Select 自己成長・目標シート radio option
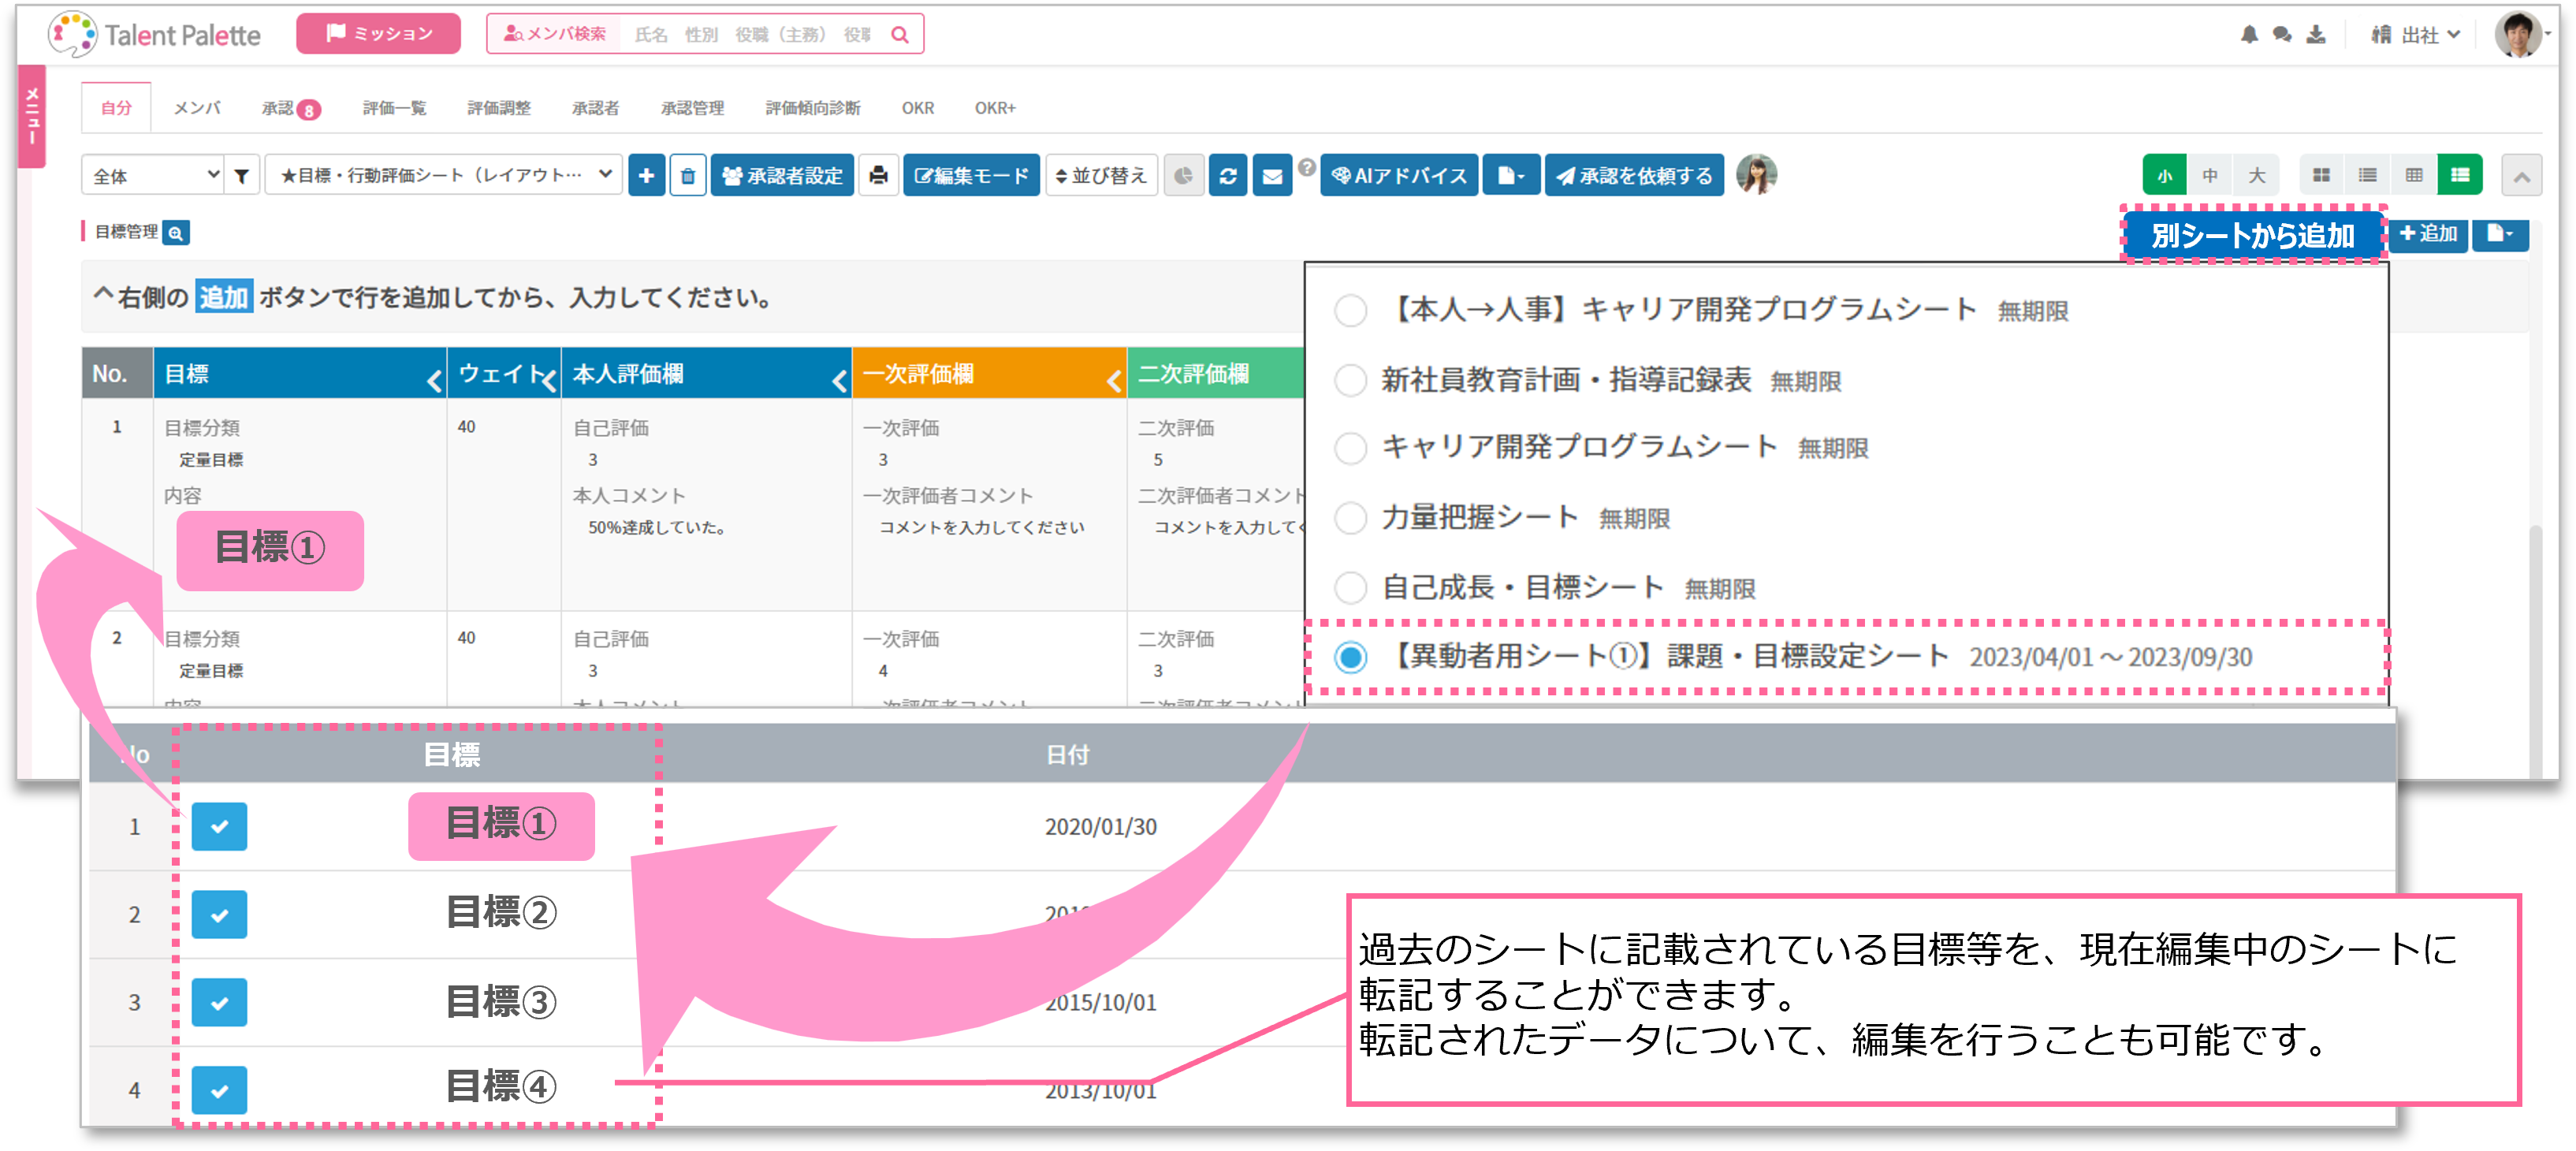 point(1350,587)
